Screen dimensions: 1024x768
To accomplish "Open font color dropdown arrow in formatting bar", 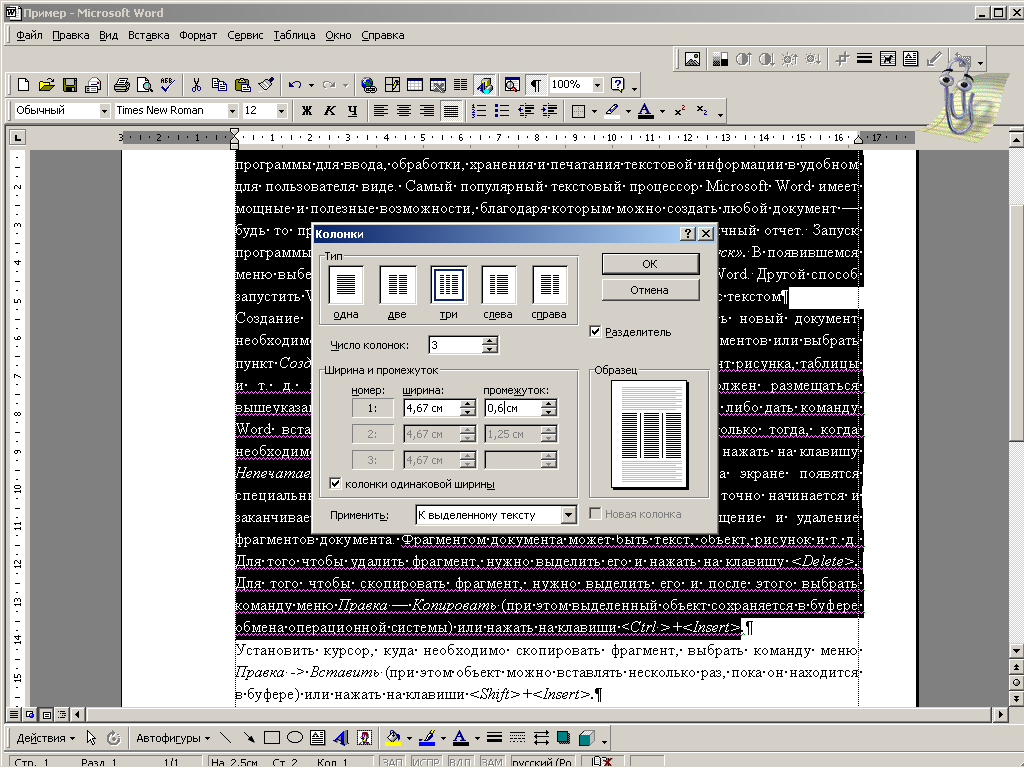I will (662, 112).
